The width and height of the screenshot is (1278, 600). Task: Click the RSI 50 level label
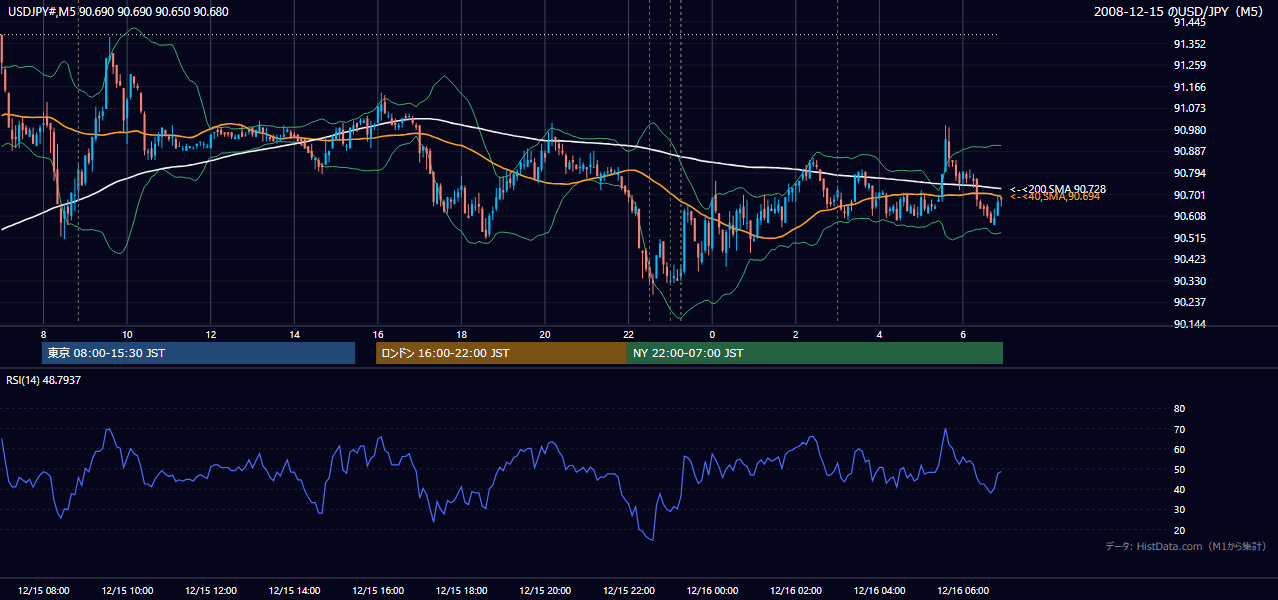[1179, 470]
